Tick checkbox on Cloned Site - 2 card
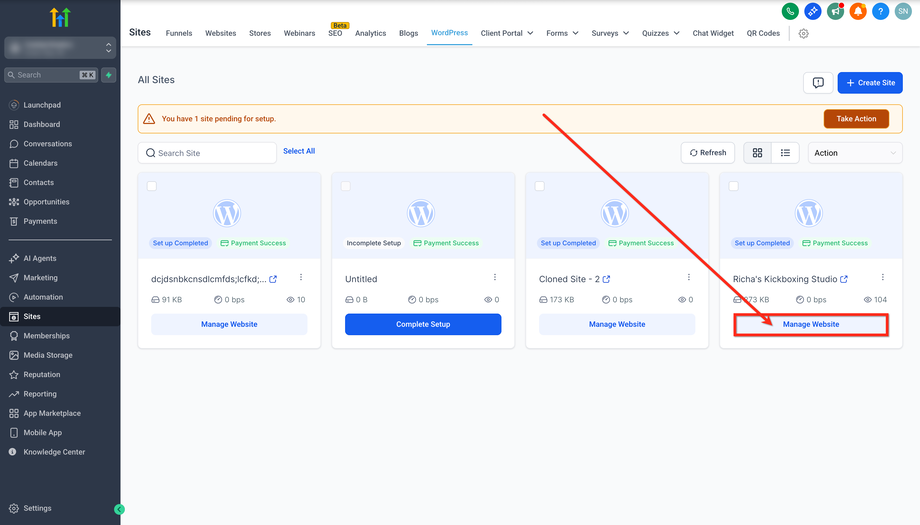920x525 pixels. point(540,186)
